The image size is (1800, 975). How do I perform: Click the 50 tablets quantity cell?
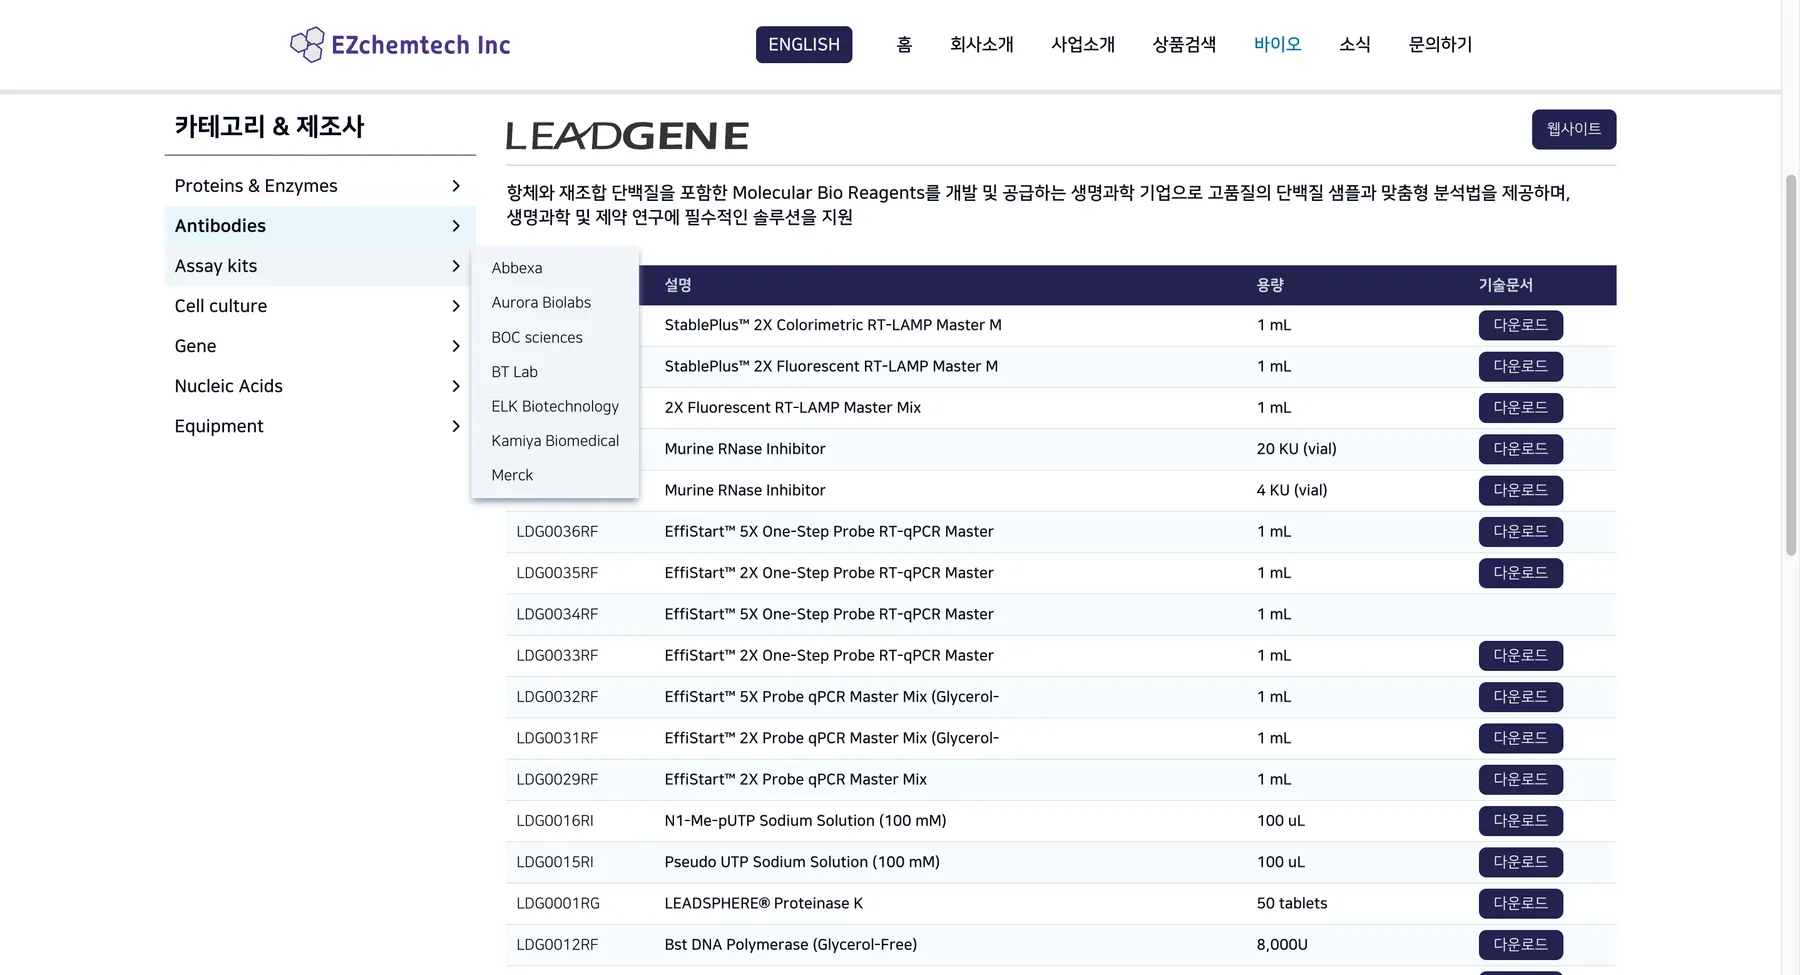point(1292,903)
